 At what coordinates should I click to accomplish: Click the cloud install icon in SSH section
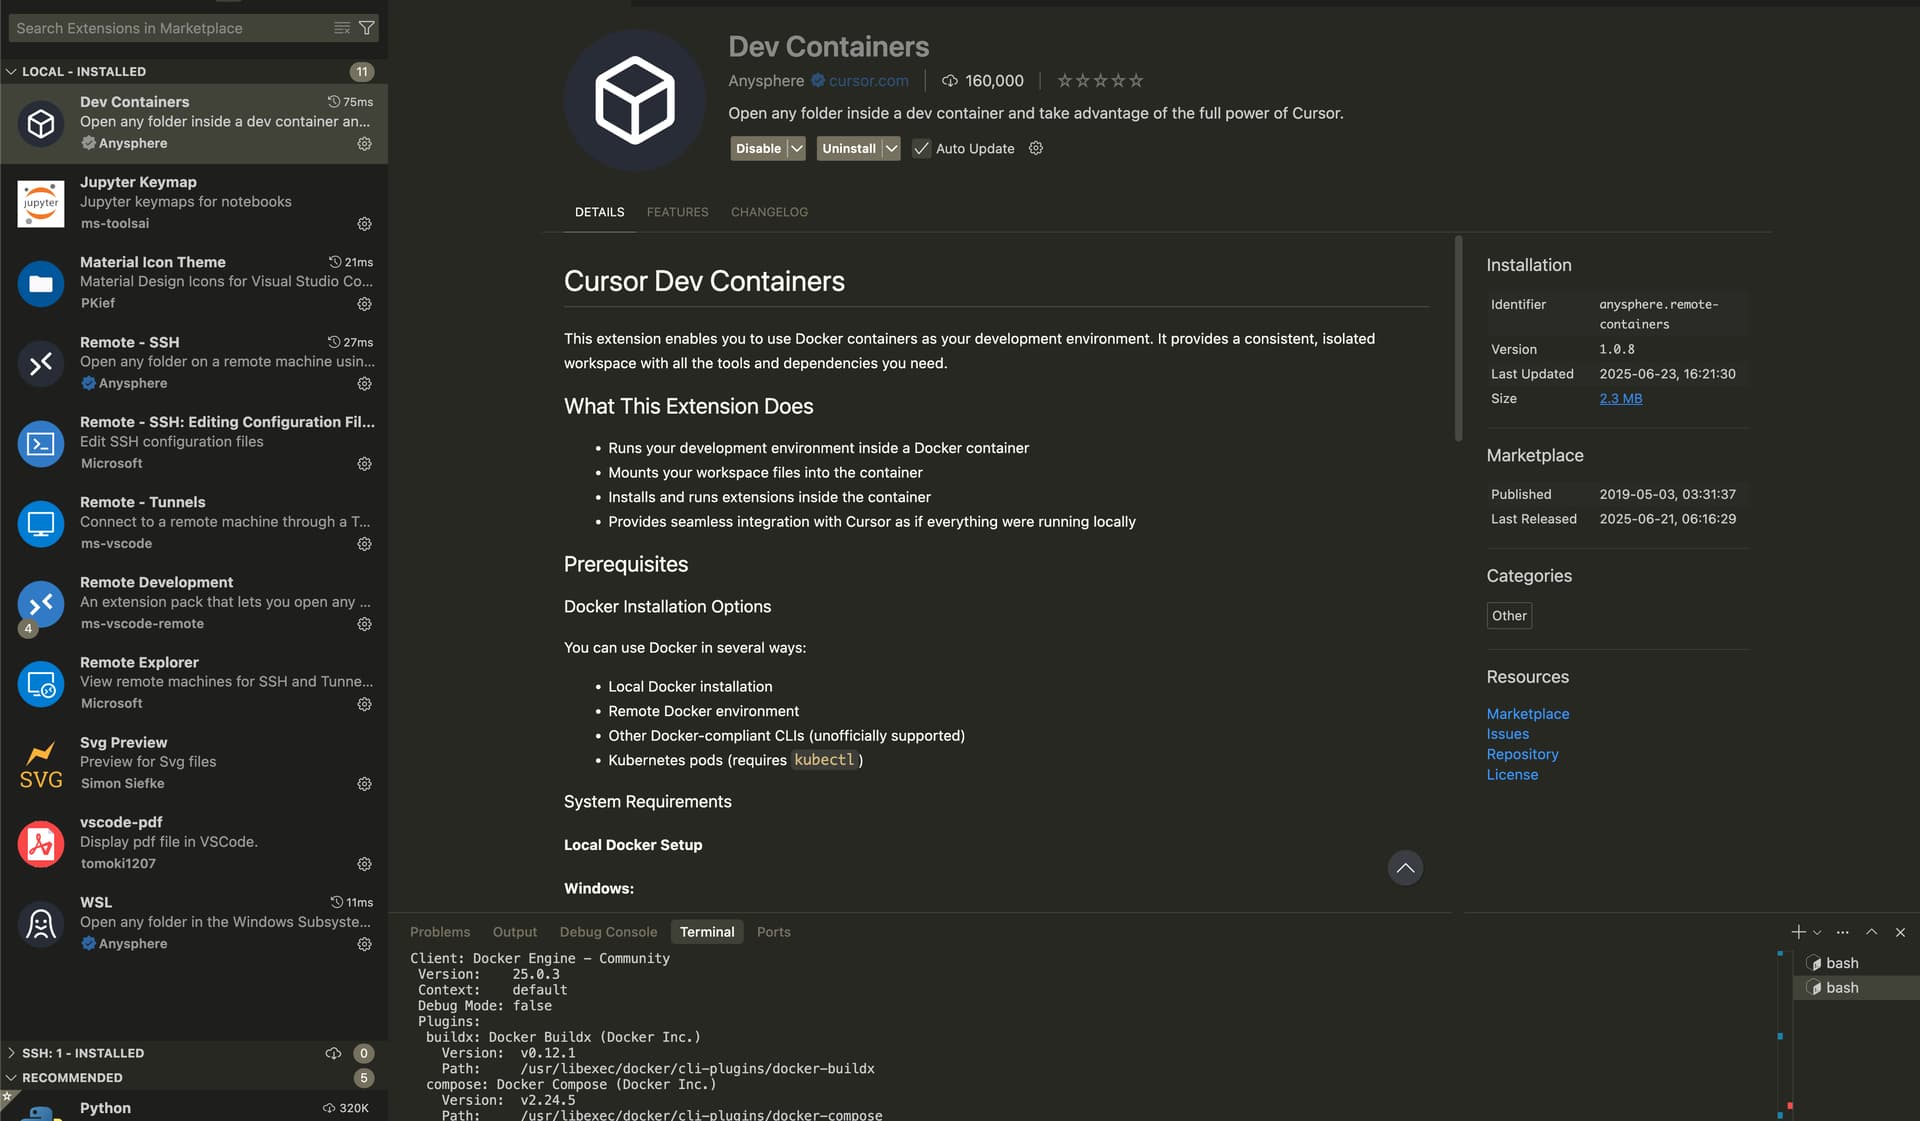(x=333, y=1053)
